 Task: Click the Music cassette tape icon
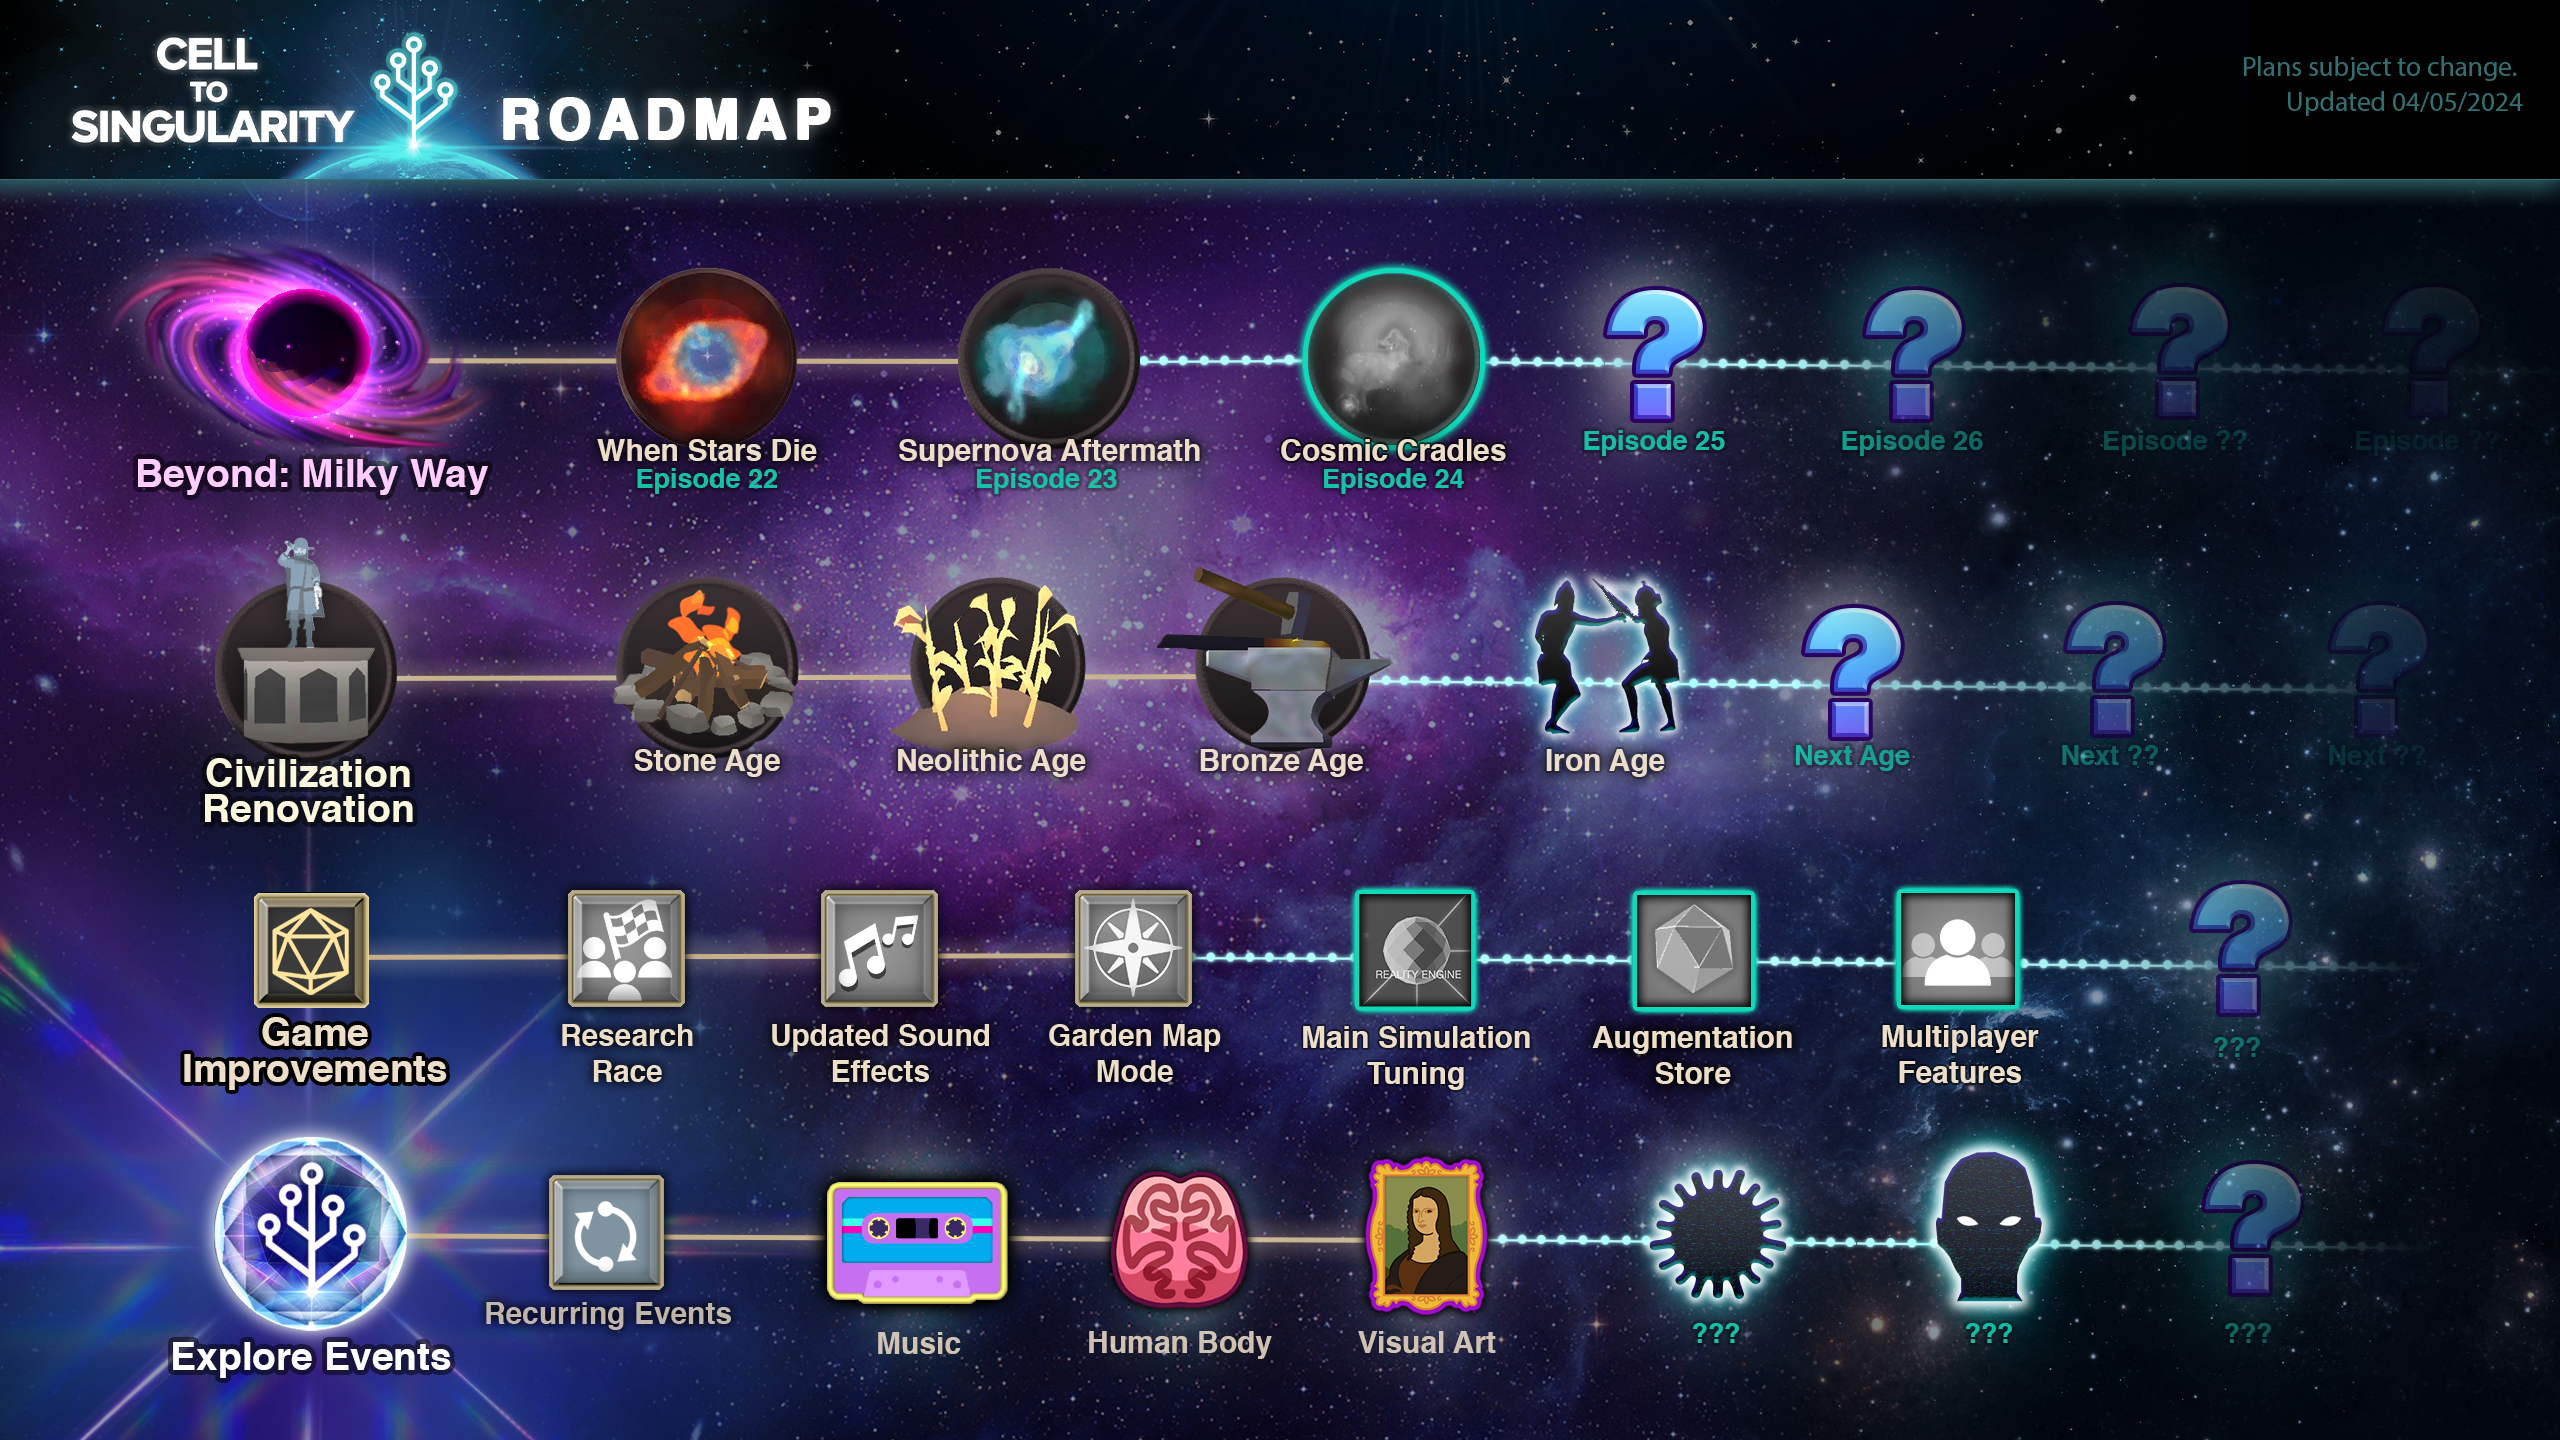(917, 1242)
